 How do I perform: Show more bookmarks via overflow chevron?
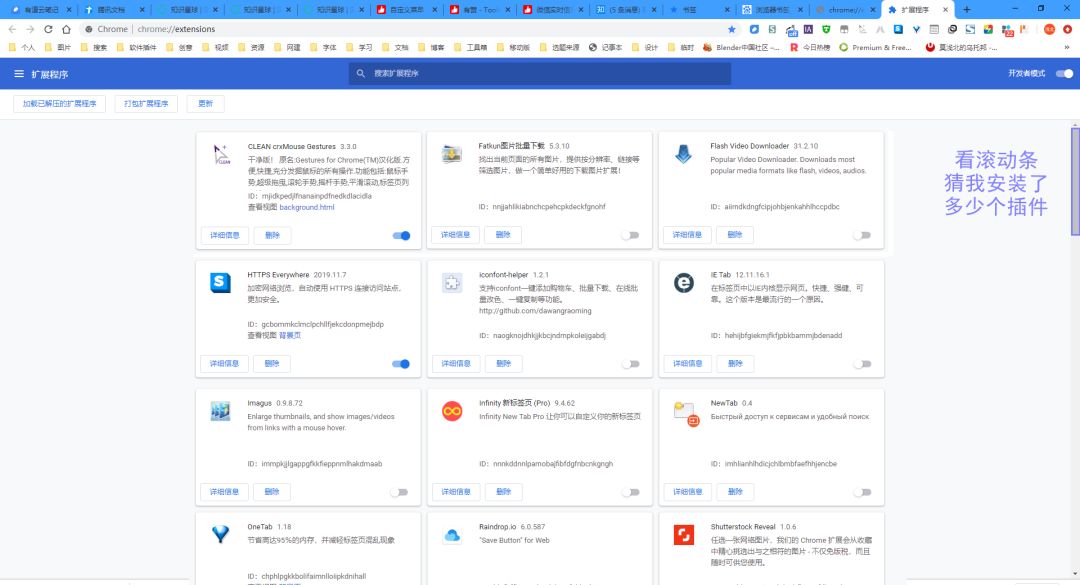[1067, 48]
